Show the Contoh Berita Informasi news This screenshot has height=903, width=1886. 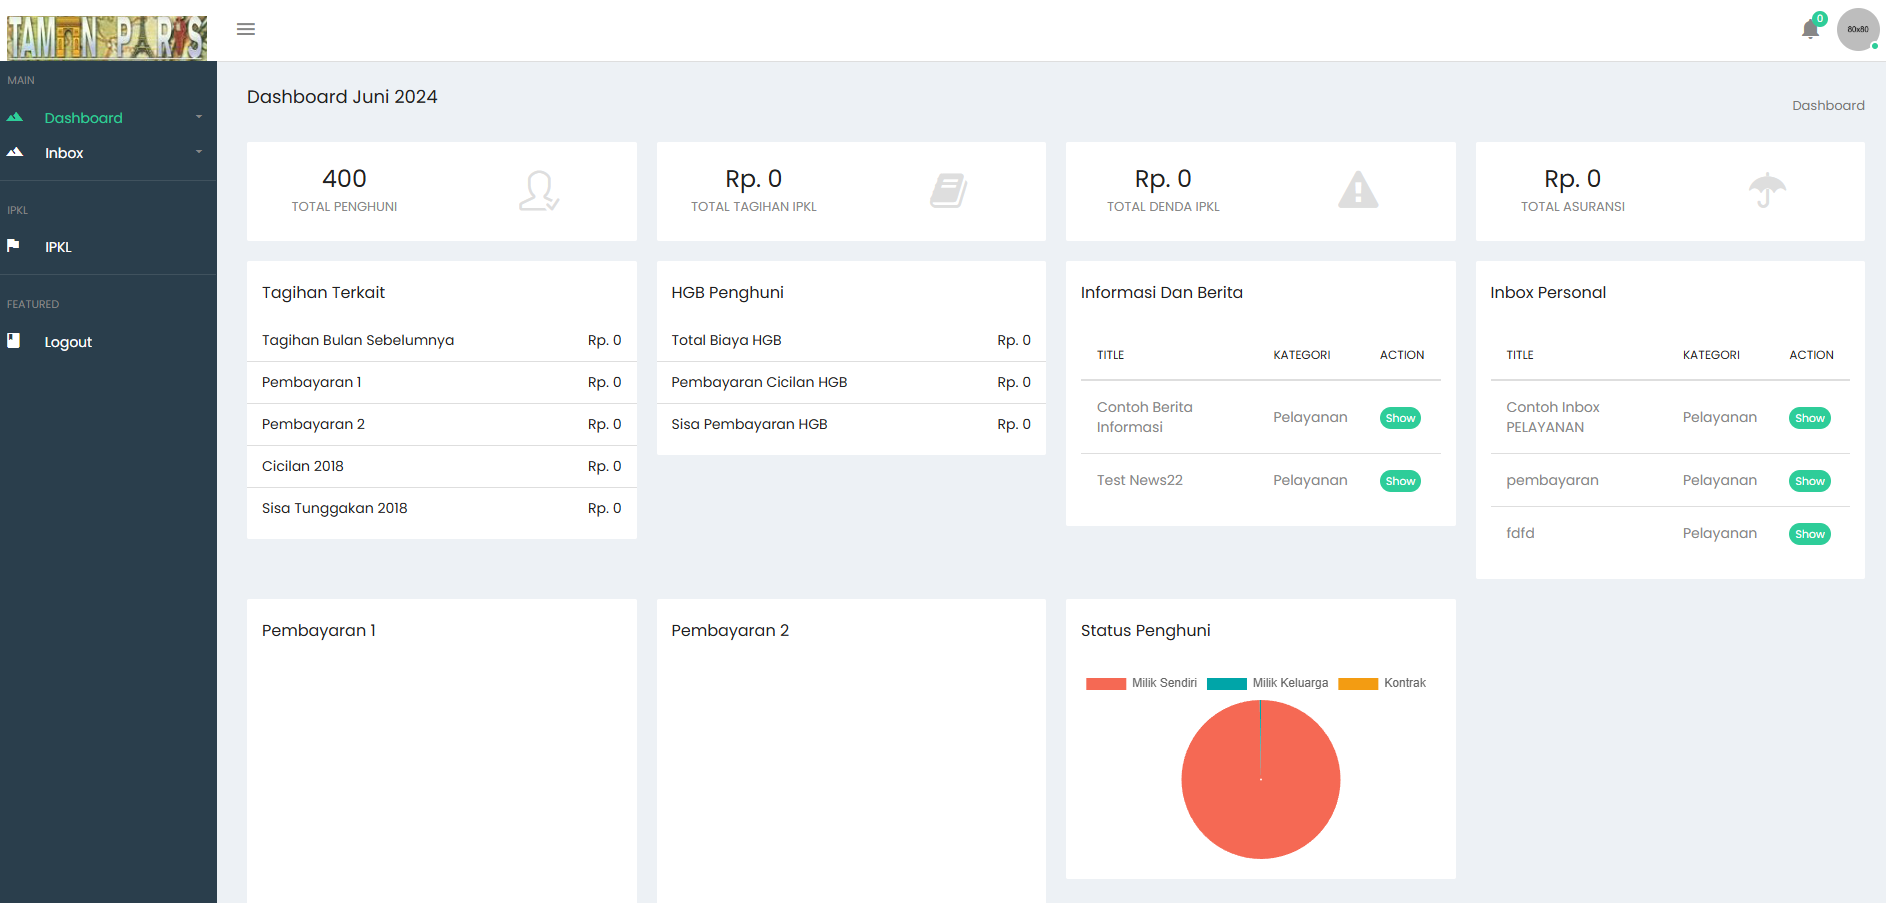click(1400, 418)
